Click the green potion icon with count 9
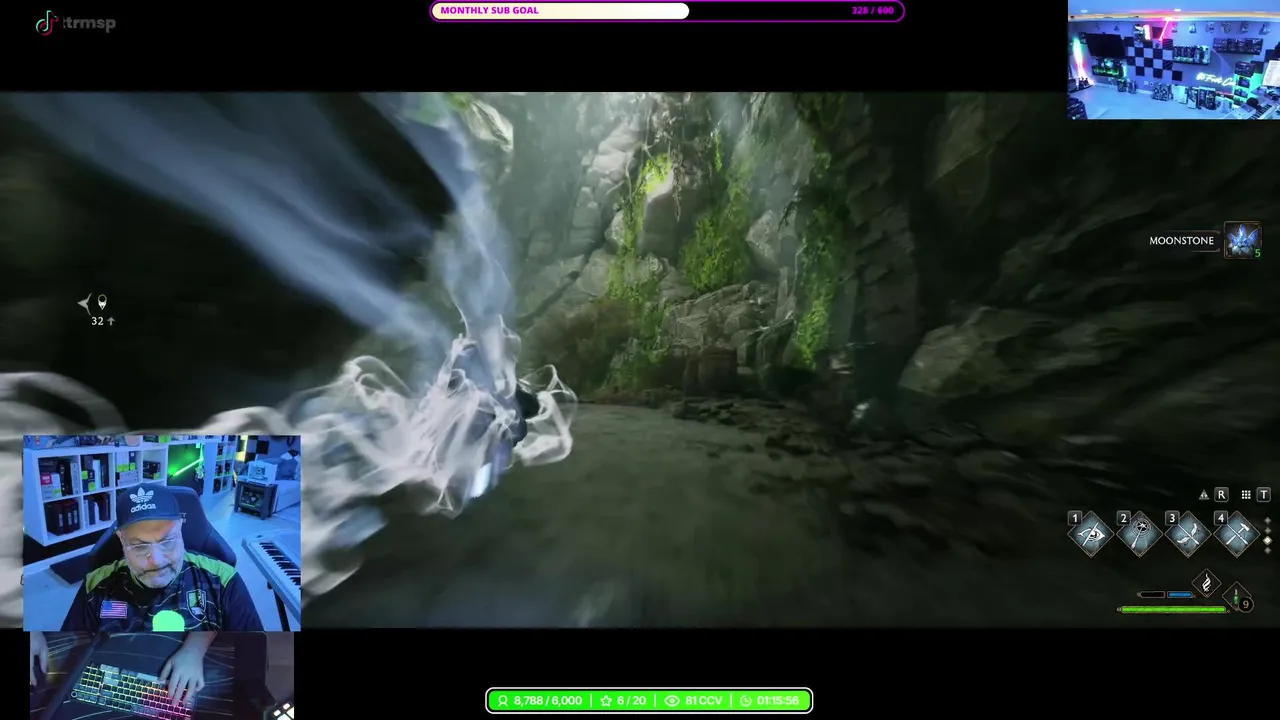This screenshot has width=1280, height=720. (1238, 598)
